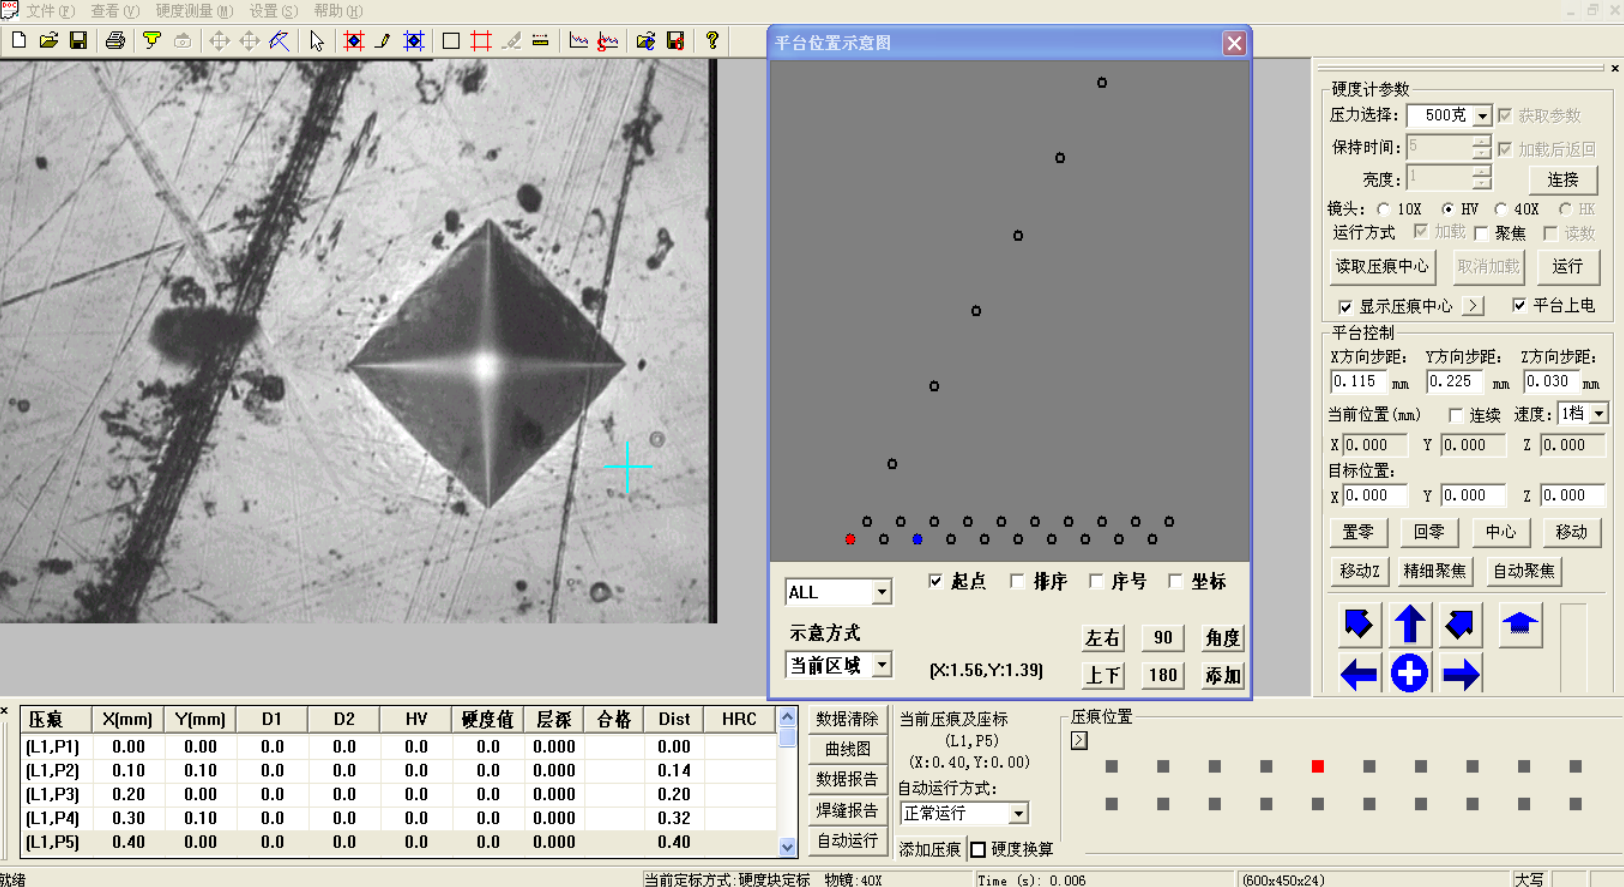Click the print icon in the toolbar
The height and width of the screenshot is (887, 1624).
(115, 41)
